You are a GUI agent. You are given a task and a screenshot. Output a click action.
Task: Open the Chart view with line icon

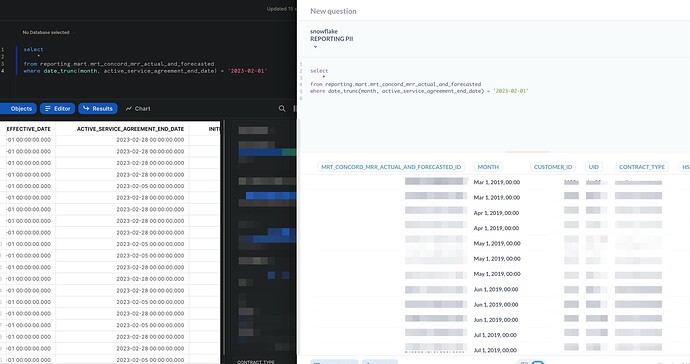pos(138,108)
